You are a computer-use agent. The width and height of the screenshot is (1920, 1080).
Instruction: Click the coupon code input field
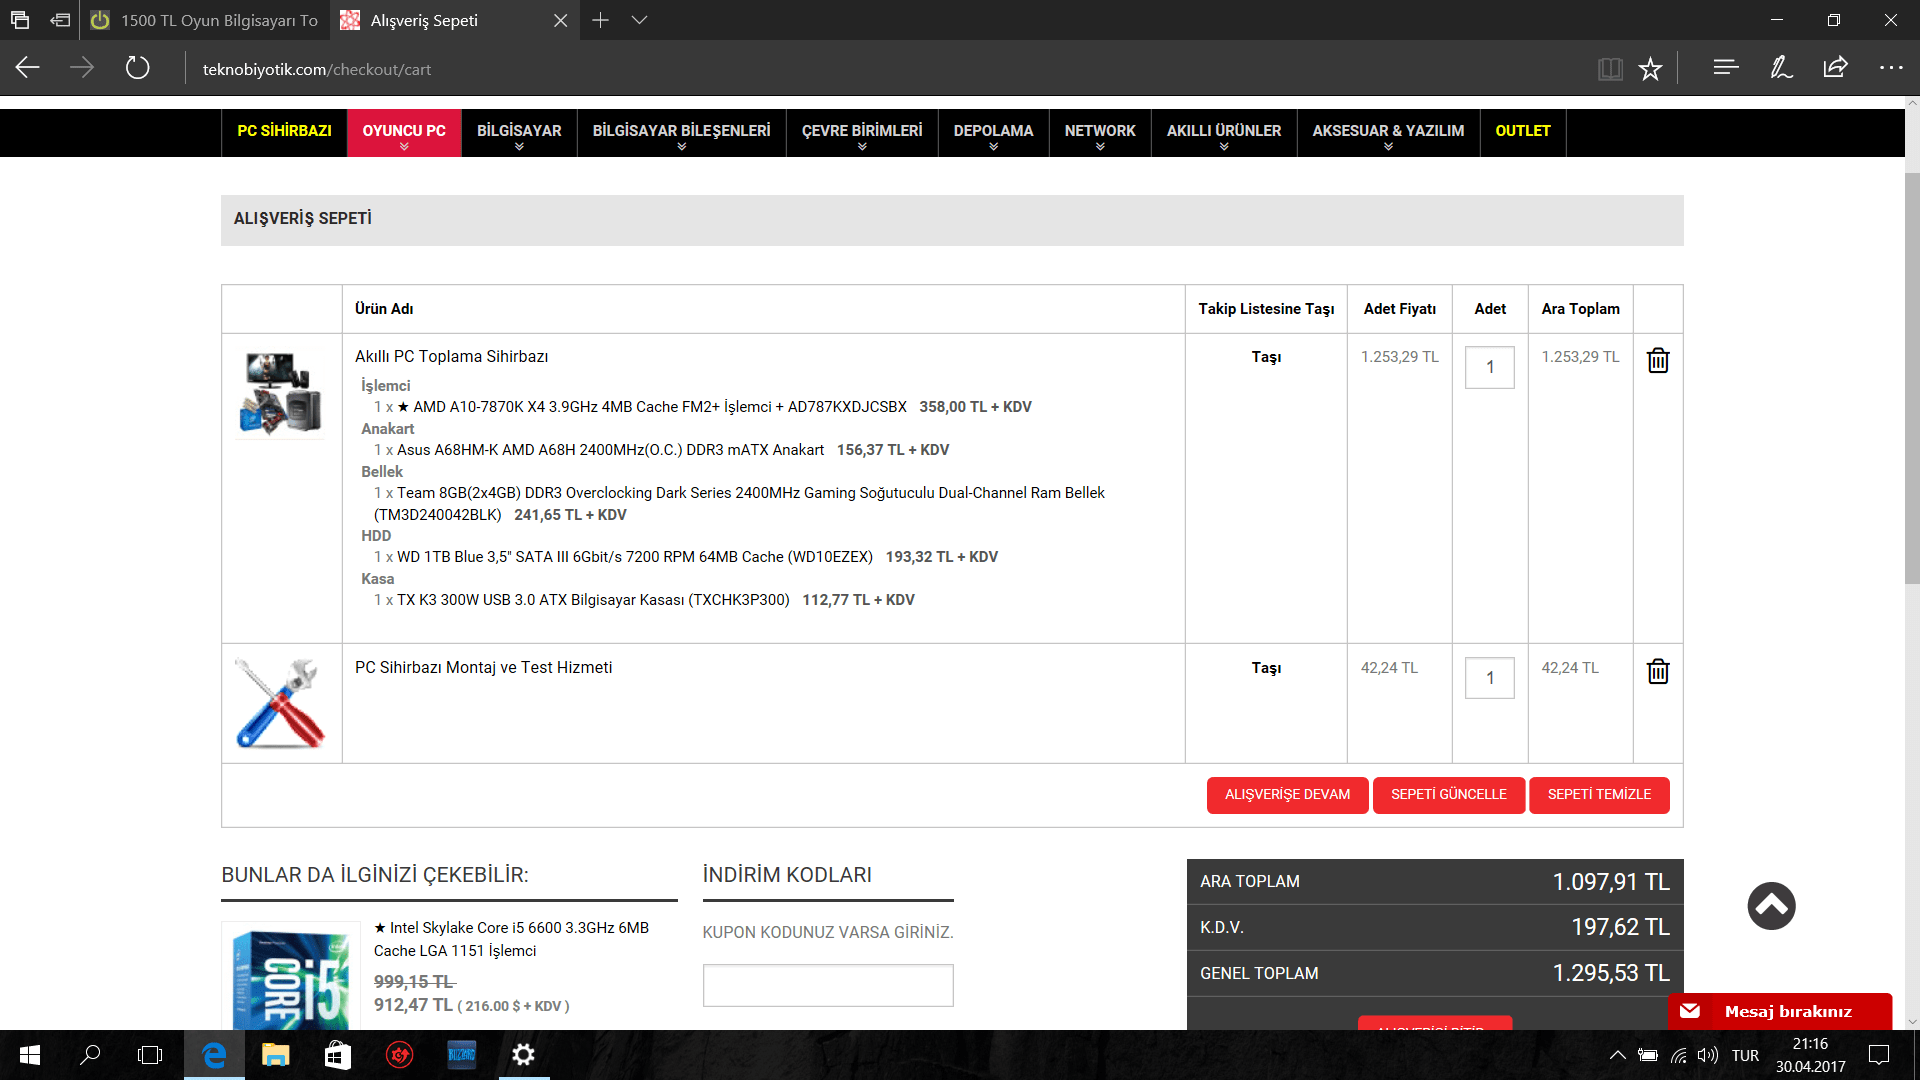[828, 985]
